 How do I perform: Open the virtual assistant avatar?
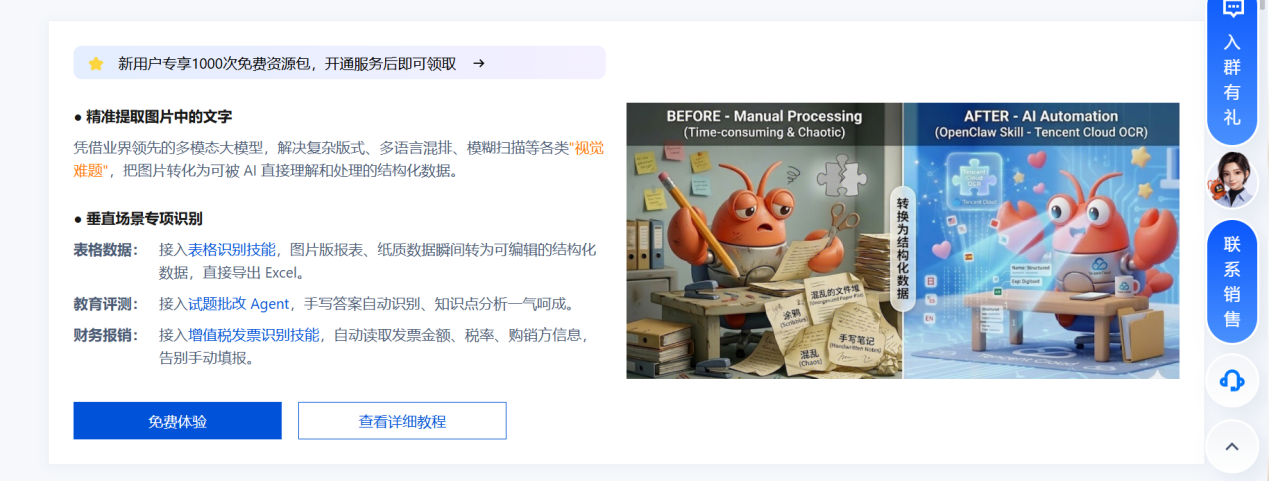[x=1232, y=180]
